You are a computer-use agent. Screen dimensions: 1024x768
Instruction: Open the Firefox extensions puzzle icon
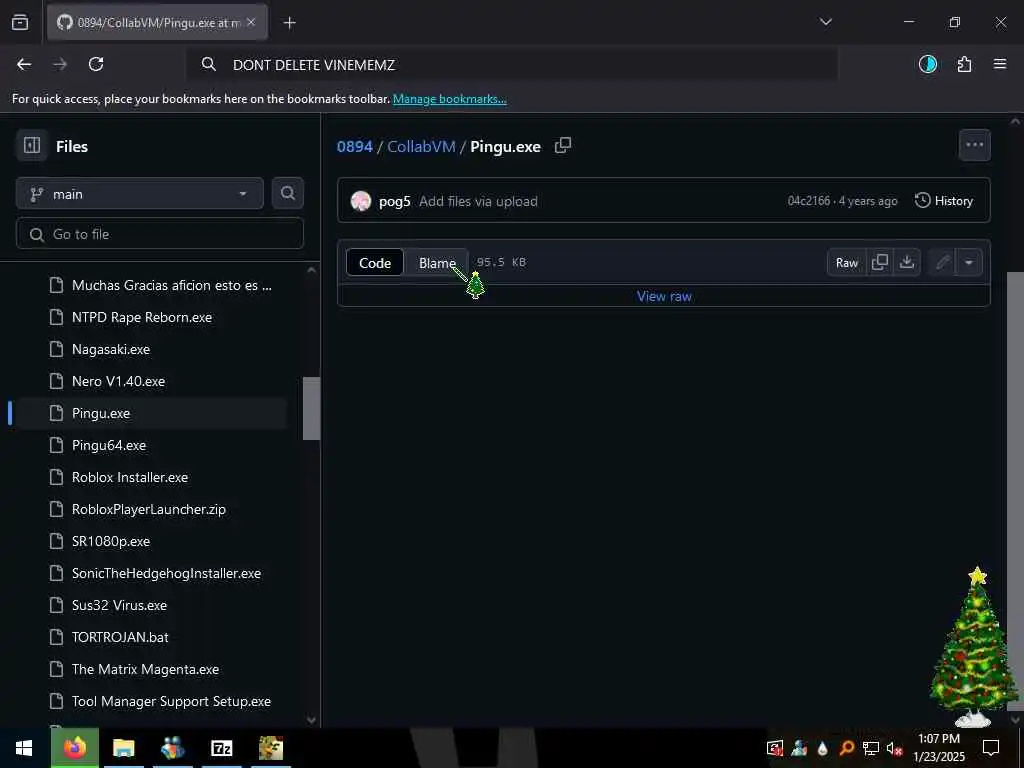pos(964,64)
